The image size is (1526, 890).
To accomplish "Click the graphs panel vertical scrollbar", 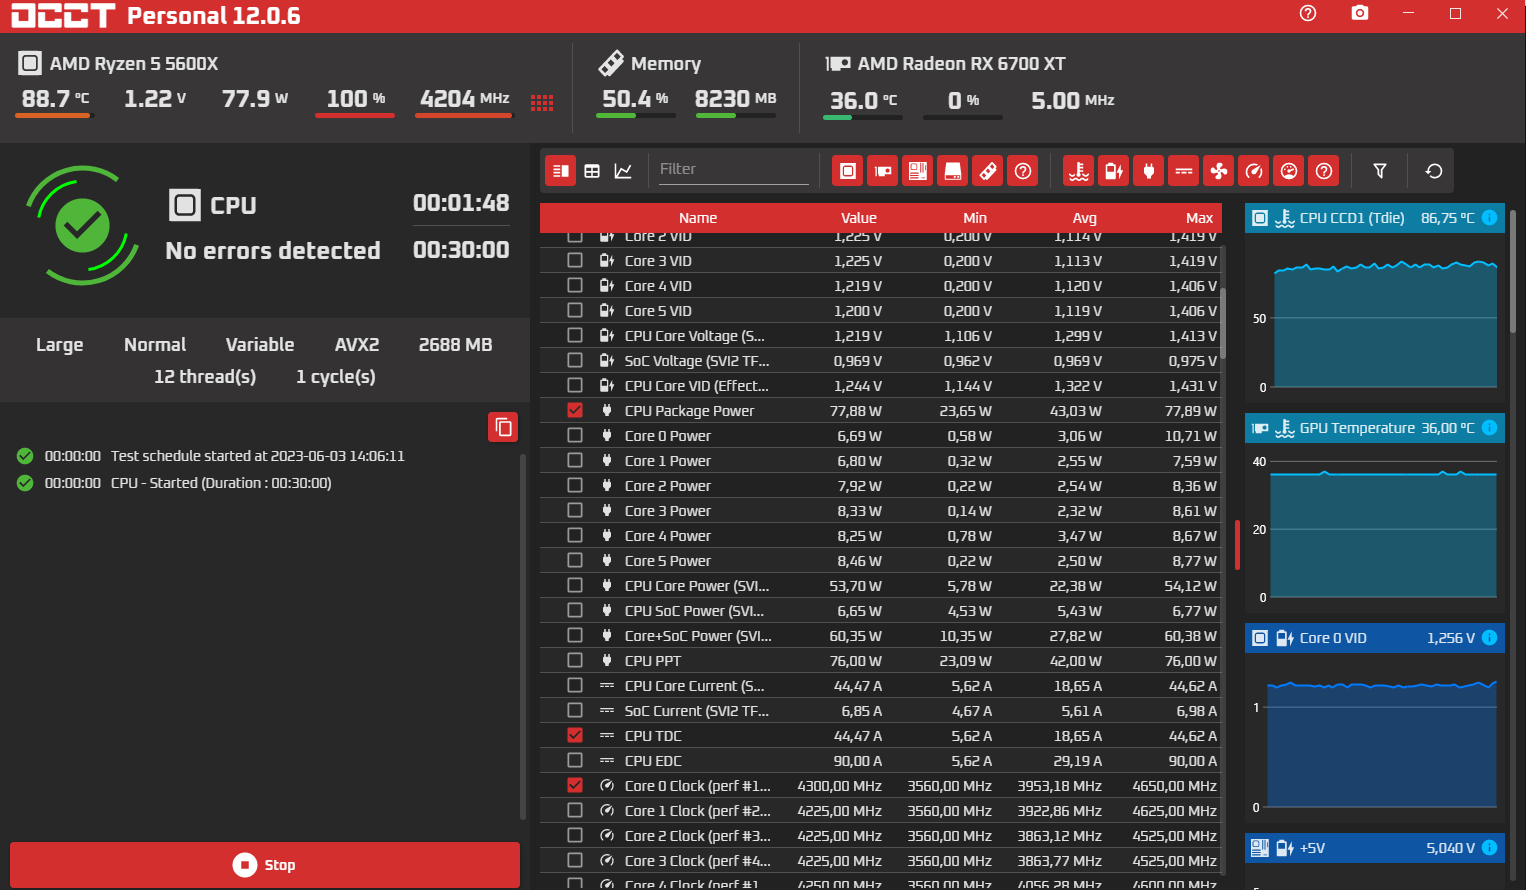I will point(1512,270).
